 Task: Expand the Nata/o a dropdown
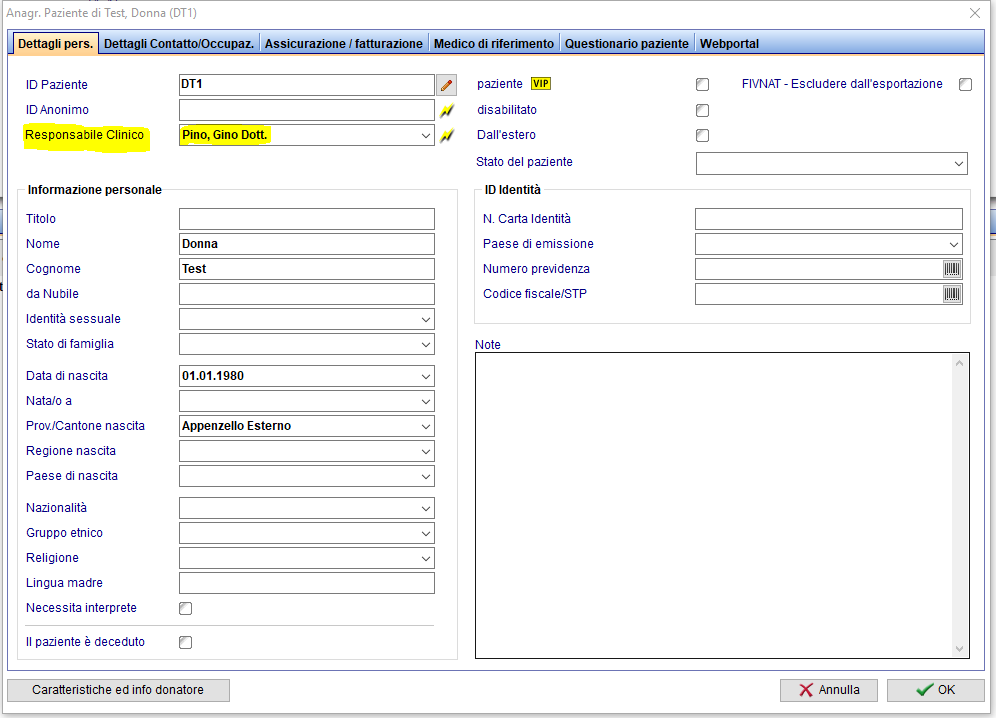(x=426, y=402)
